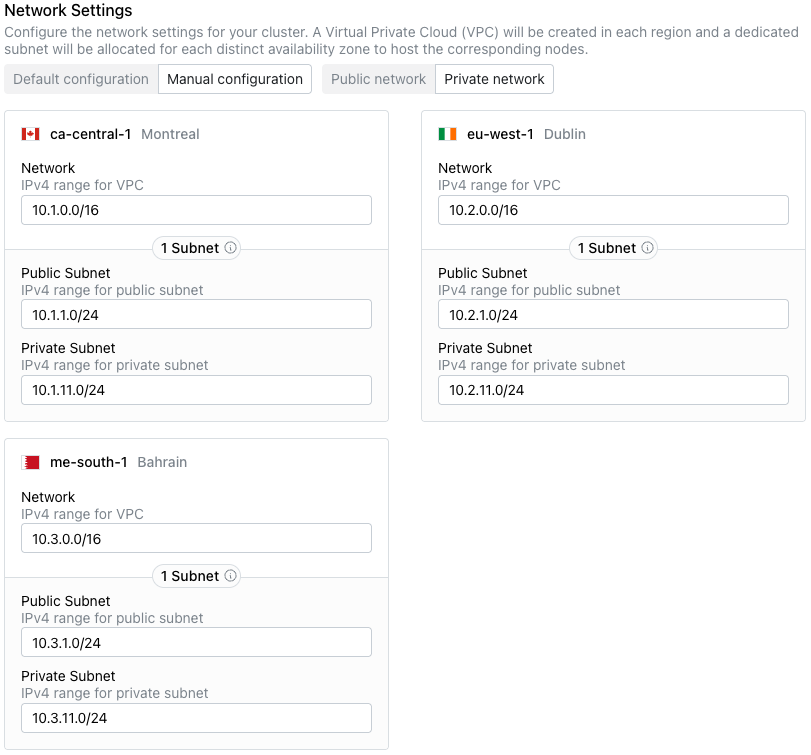The height and width of the screenshot is (755, 811).
Task: Click the info icon beside eu-west-1's Subnet badge
Action: click(x=646, y=248)
